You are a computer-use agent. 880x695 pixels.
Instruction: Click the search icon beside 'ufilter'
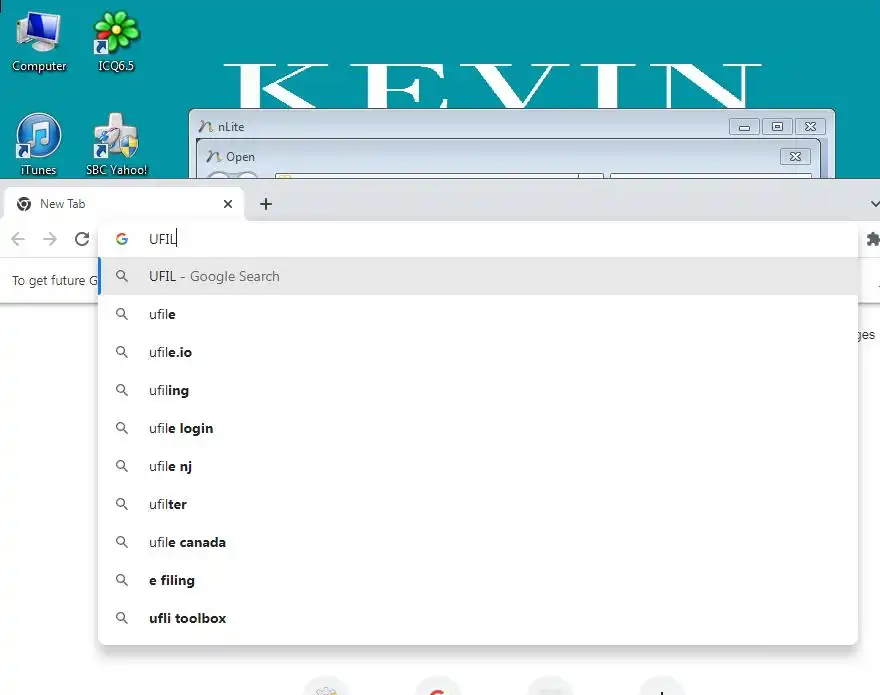point(122,504)
